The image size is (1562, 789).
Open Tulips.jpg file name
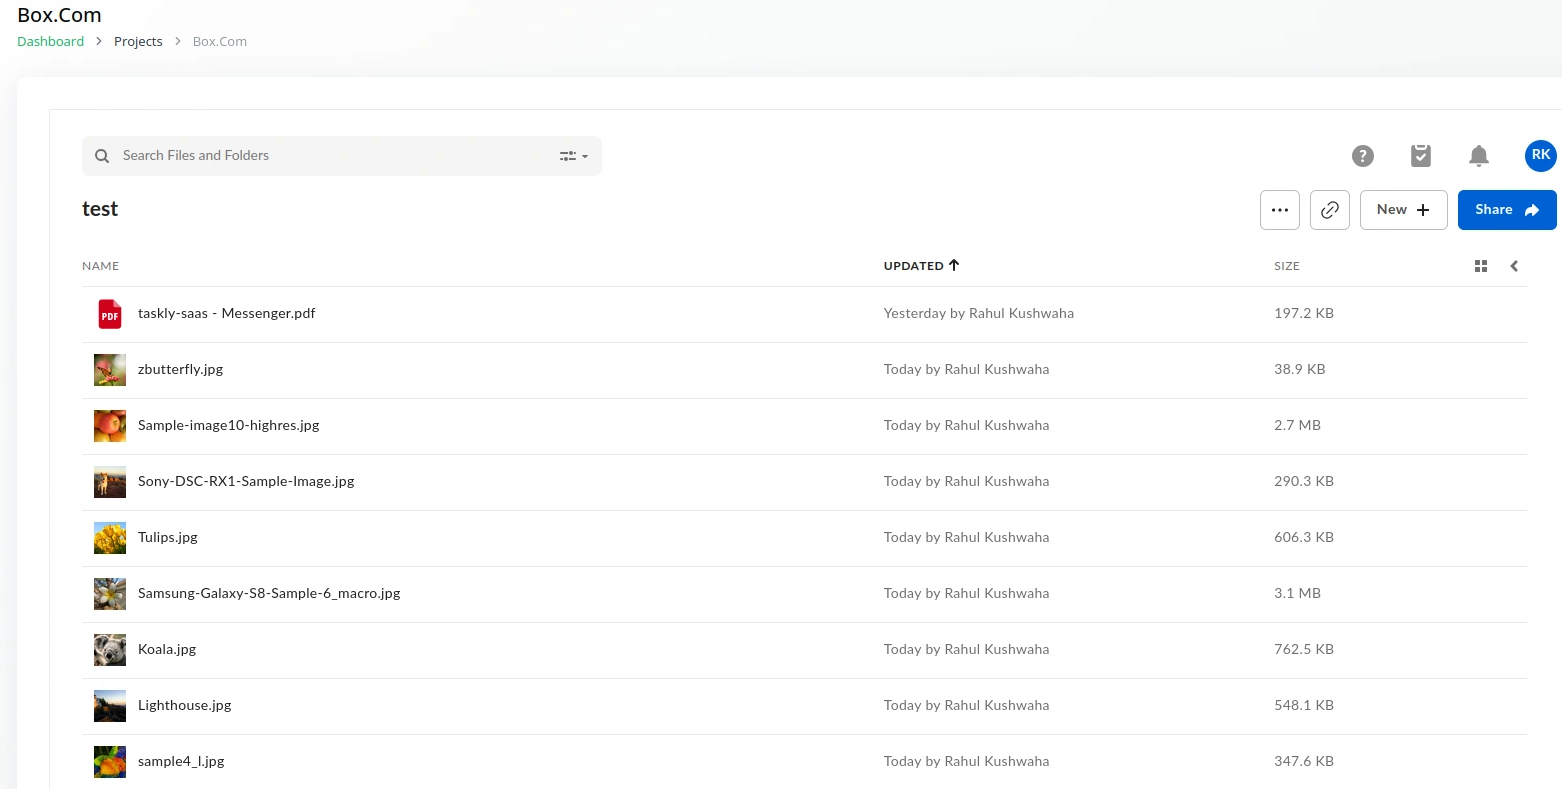pos(168,537)
